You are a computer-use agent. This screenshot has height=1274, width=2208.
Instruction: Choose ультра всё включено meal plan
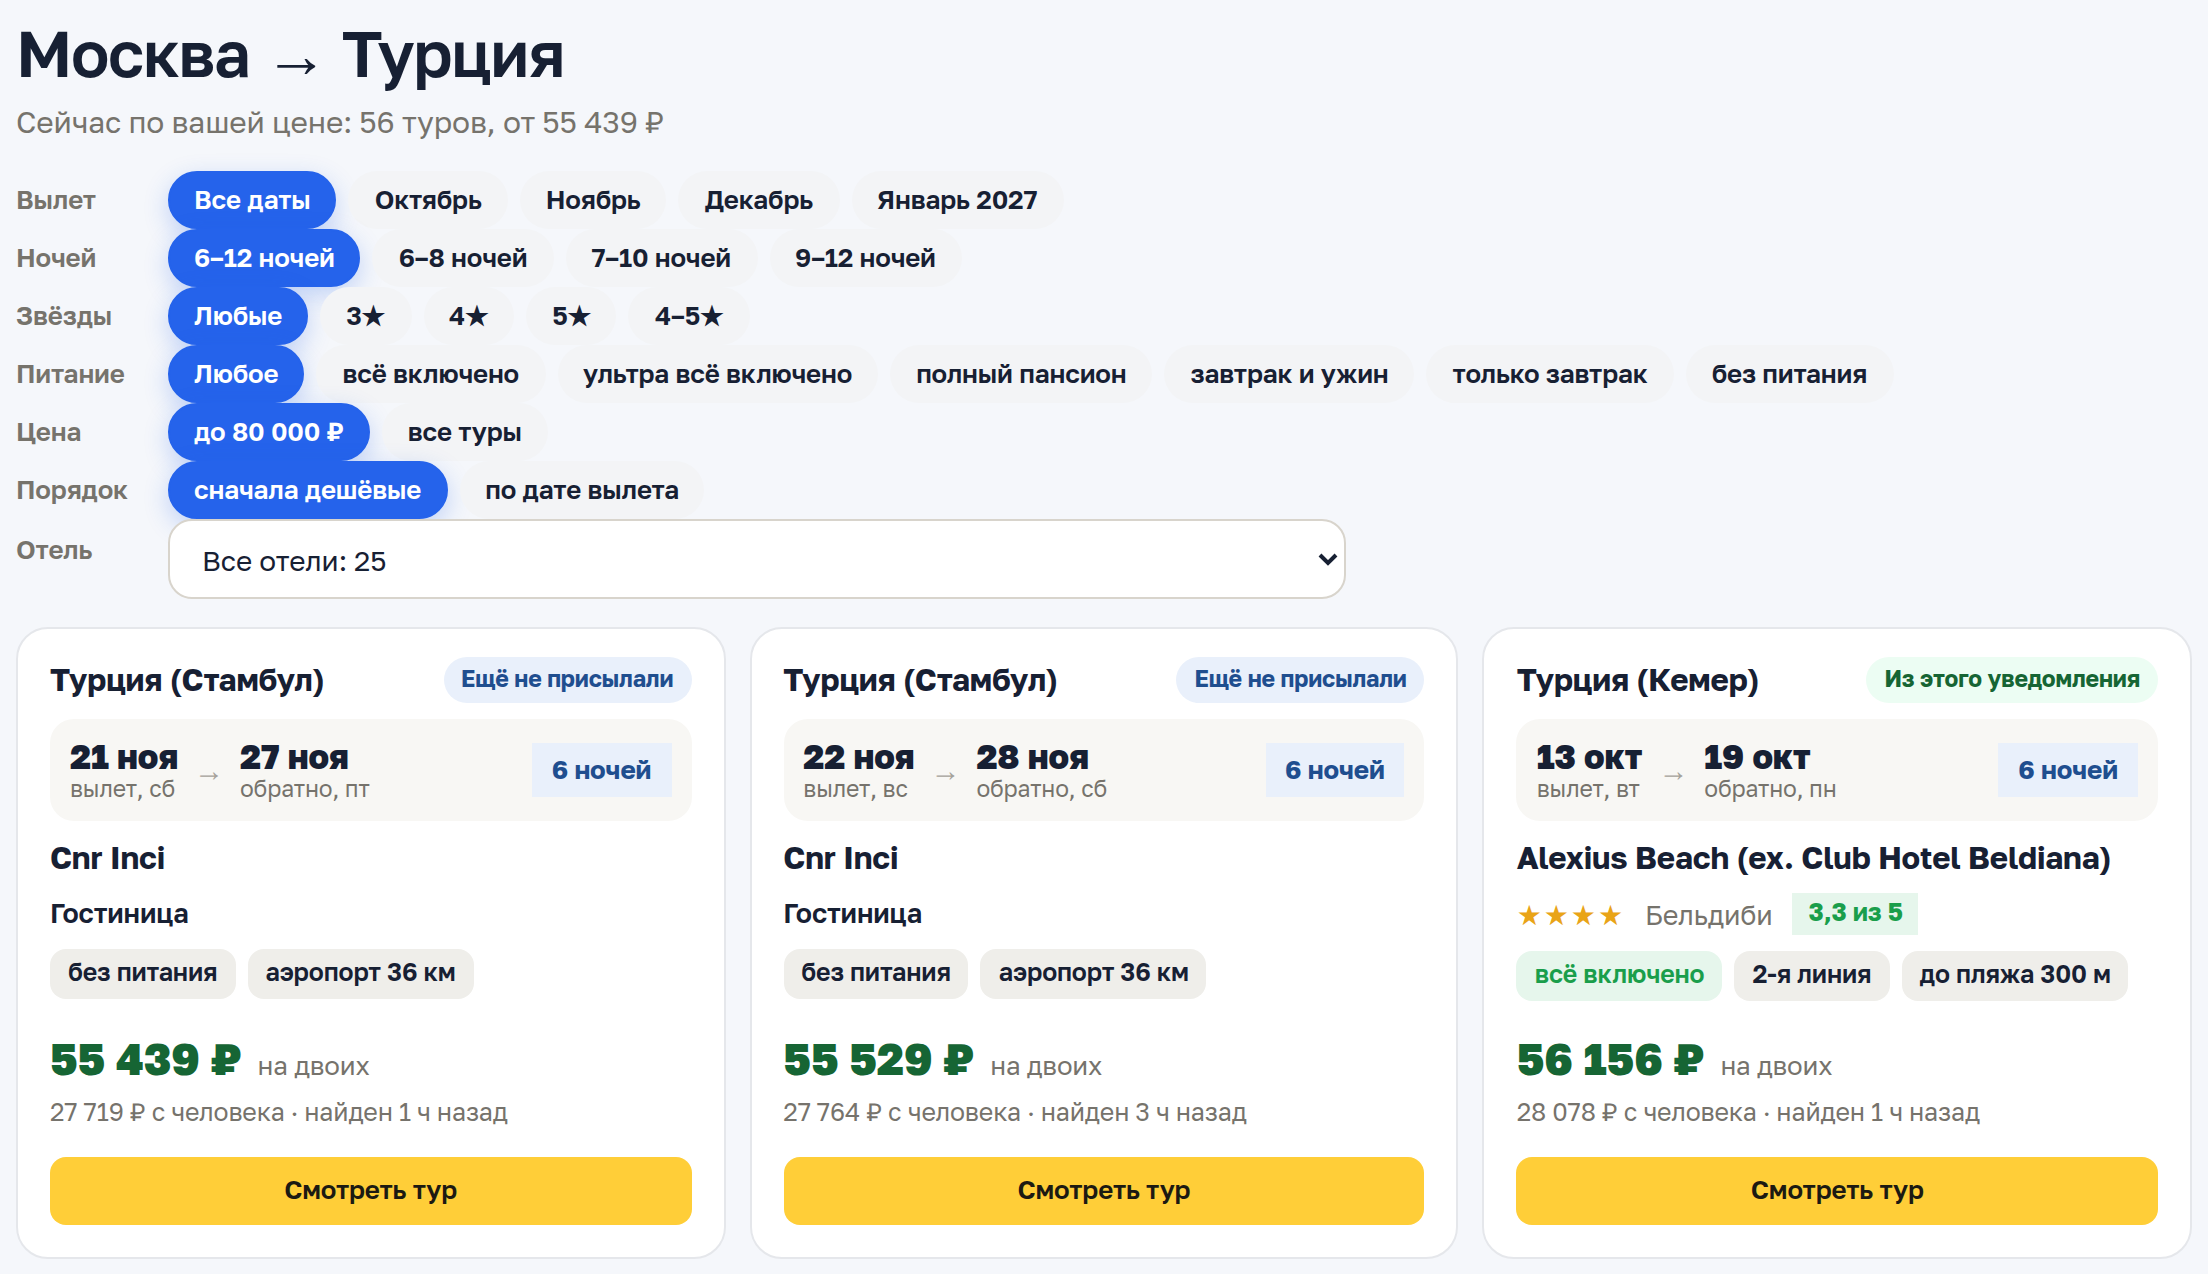click(x=717, y=374)
